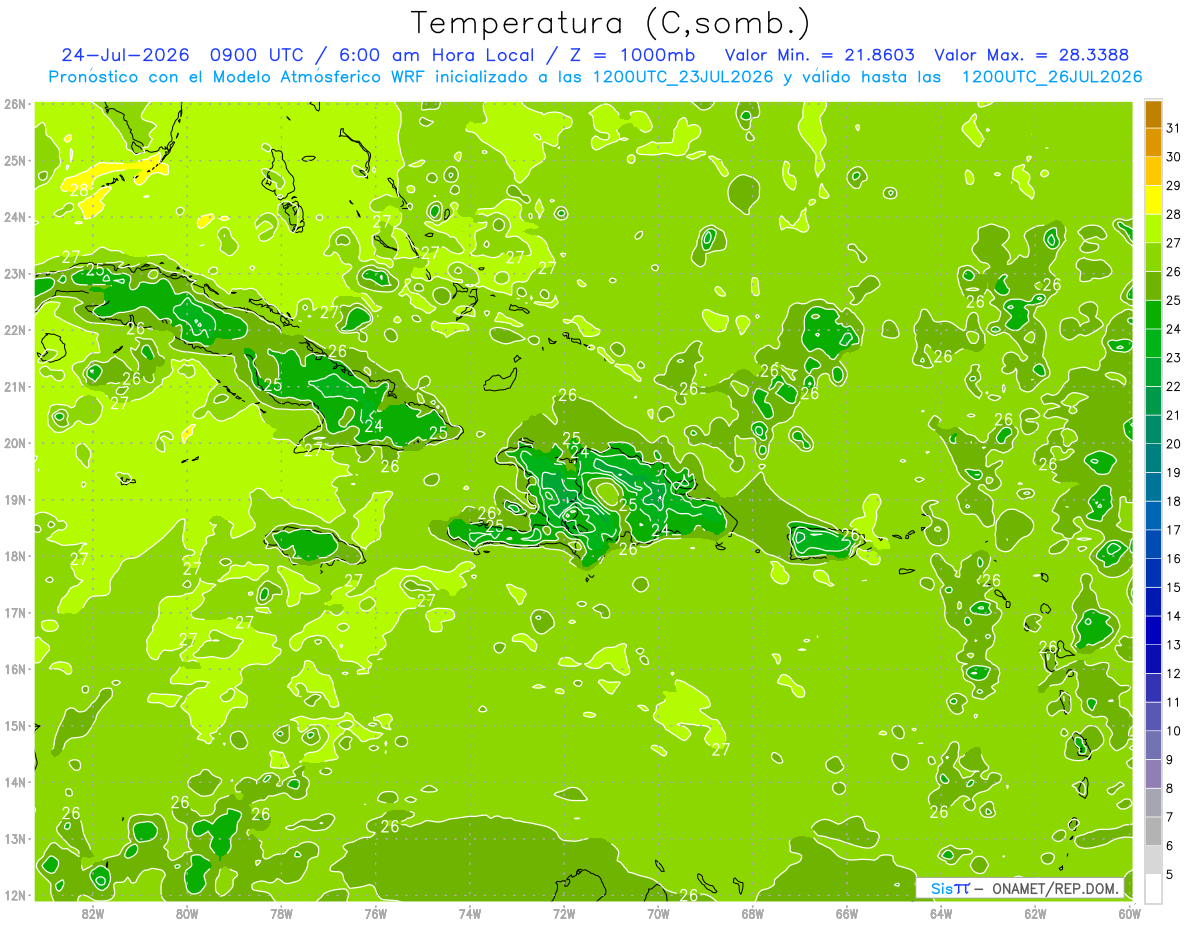Click the teal legend swatch between 19 and 20
The width and height of the screenshot is (1200, 927).
click(1153, 458)
